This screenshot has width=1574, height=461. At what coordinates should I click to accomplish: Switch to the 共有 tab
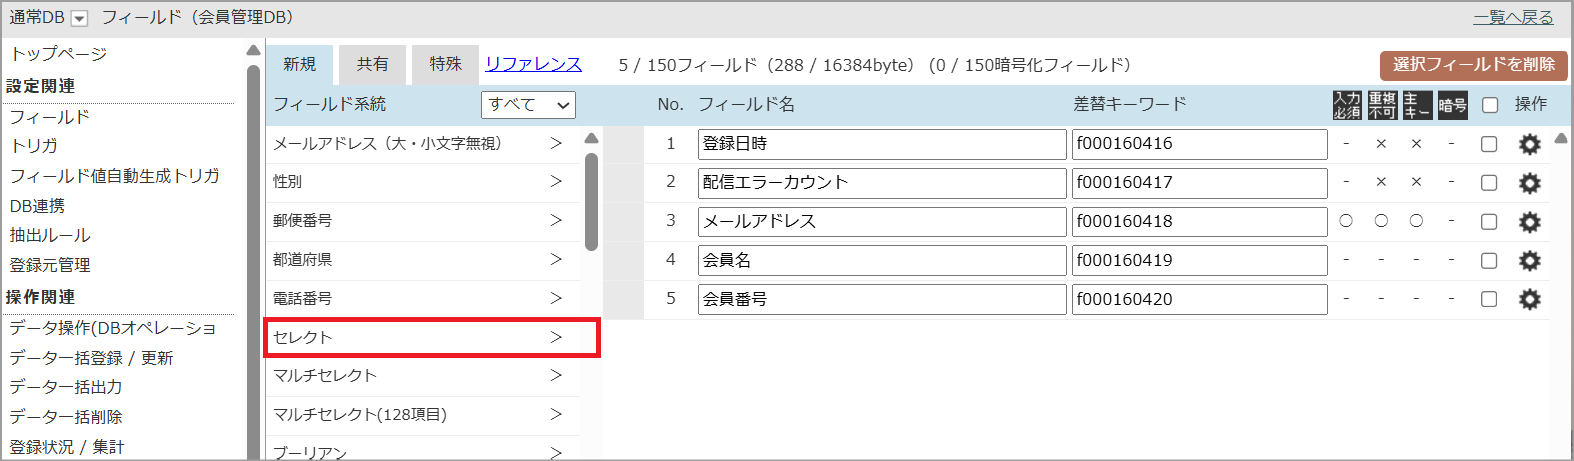(x=372, y=64)
